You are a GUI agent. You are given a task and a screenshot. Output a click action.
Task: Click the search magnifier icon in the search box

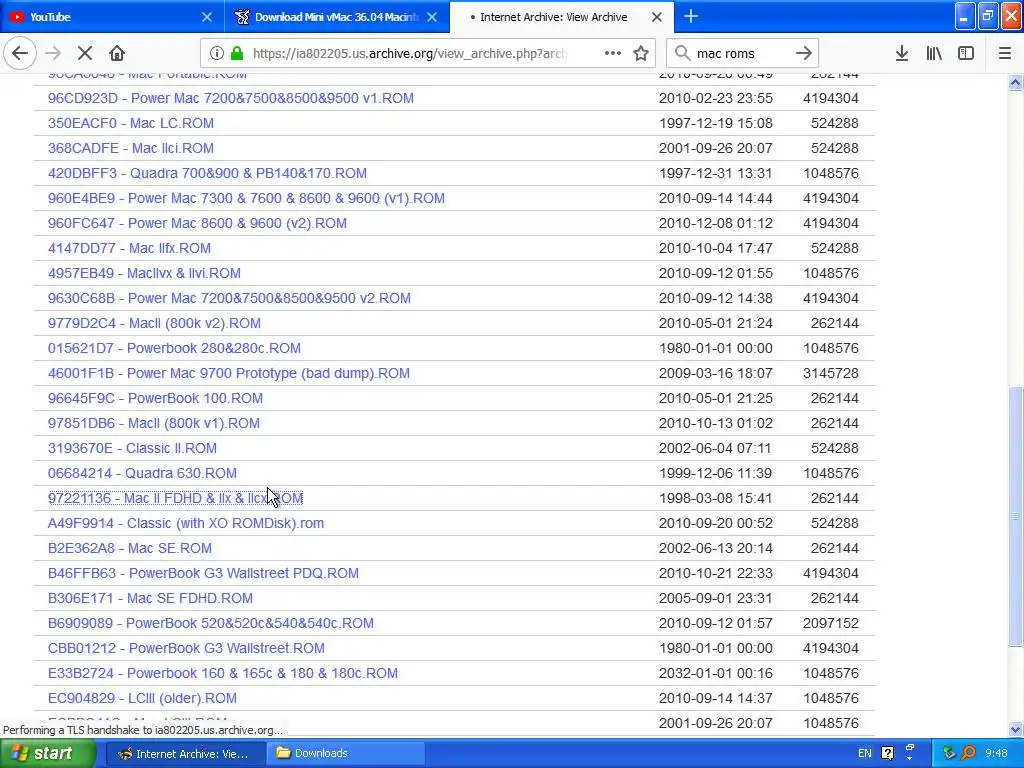click(x=682, y=54)
